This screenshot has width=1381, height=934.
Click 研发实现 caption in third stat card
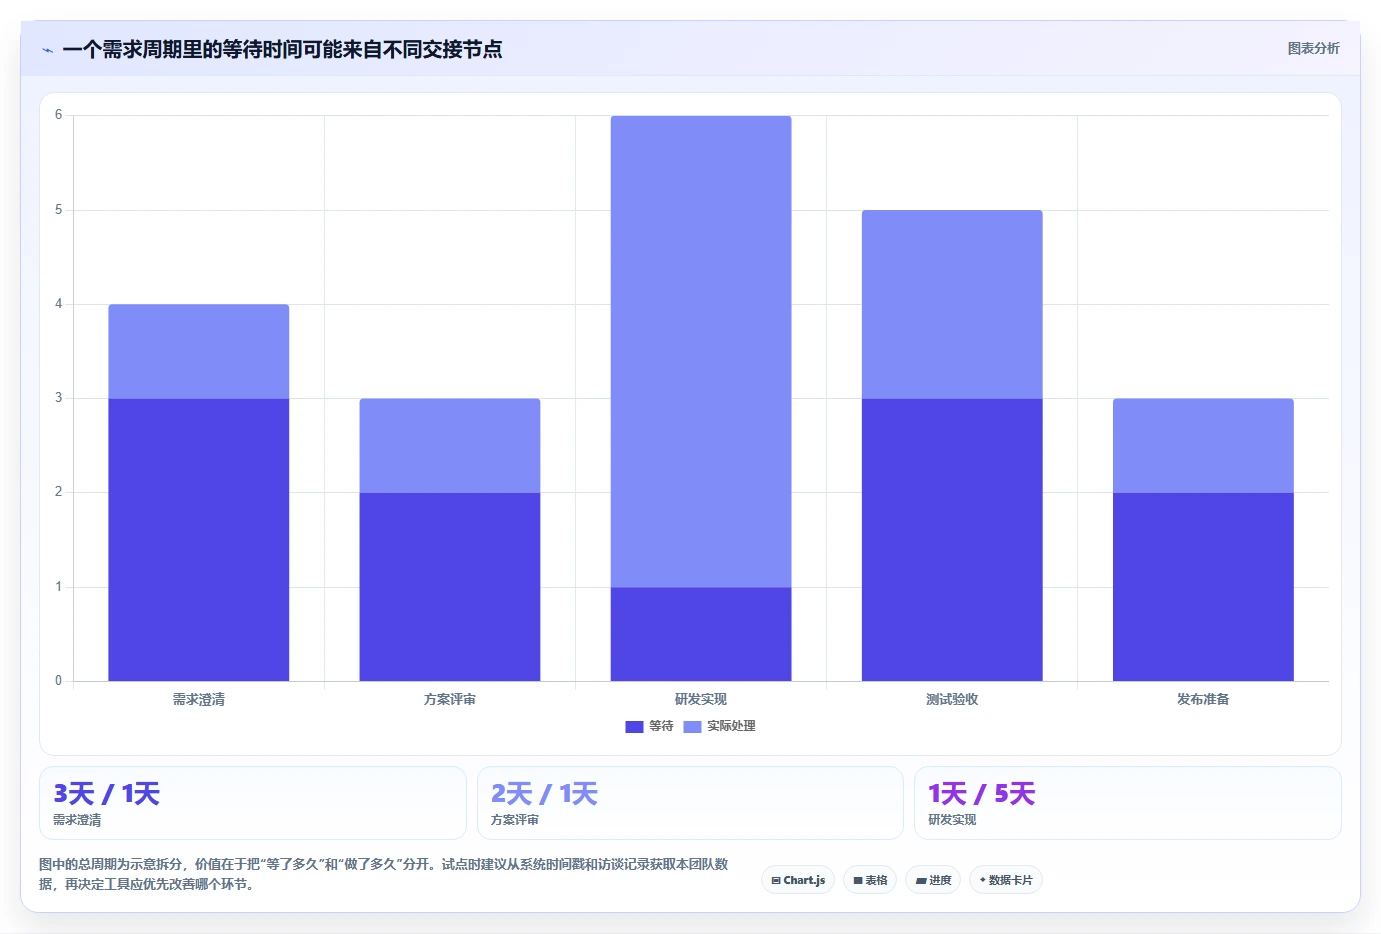click(952, 820)
